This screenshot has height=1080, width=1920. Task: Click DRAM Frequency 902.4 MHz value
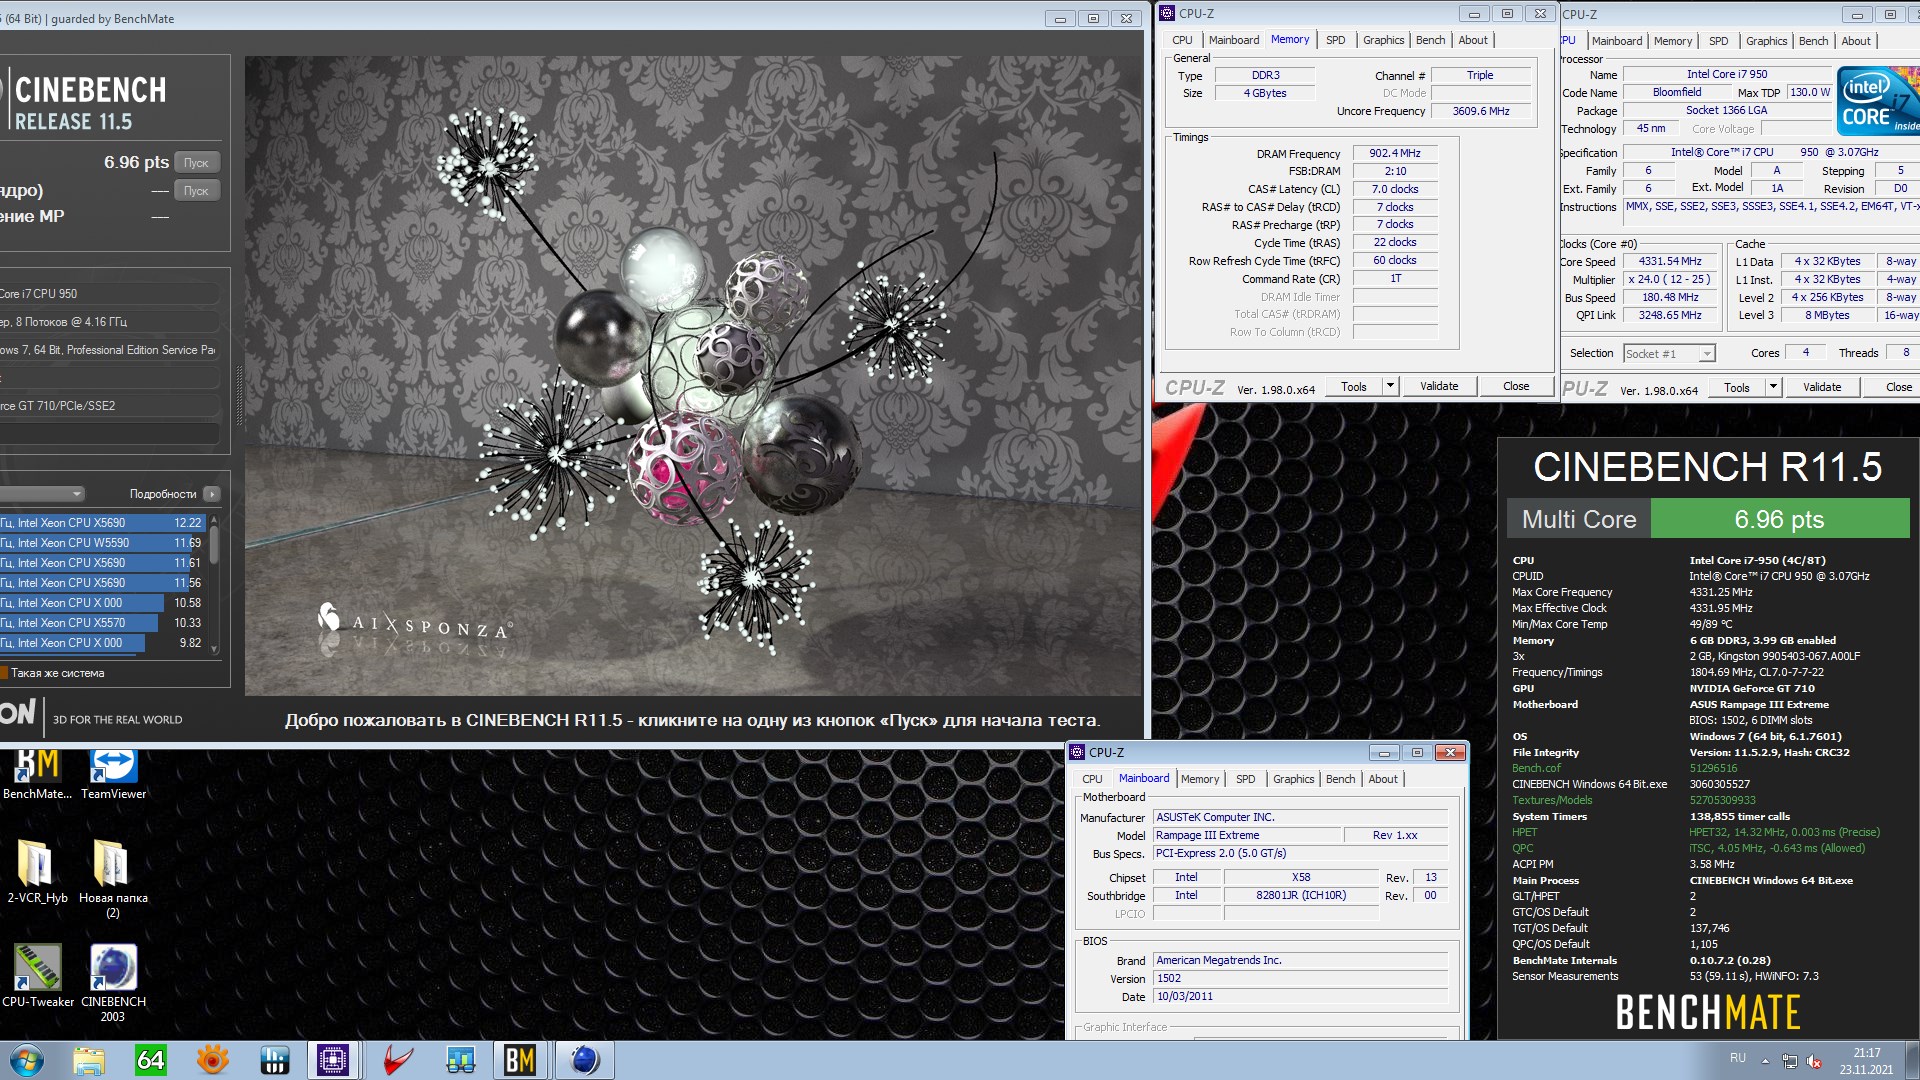point(1395,153)
